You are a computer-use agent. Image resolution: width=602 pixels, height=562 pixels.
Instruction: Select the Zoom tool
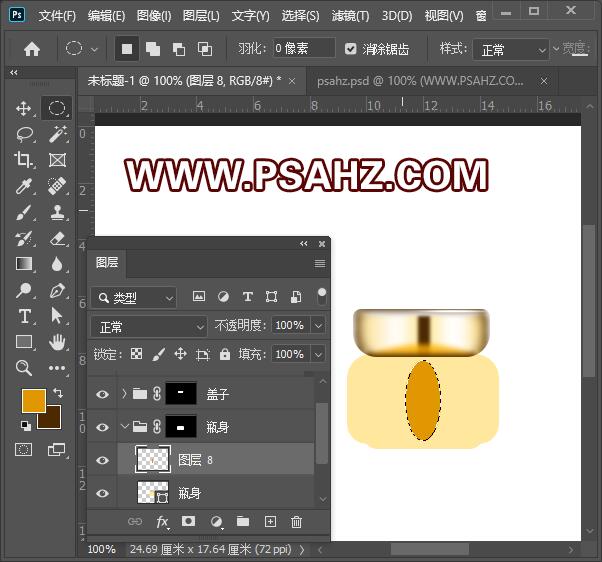coord(24,368)
